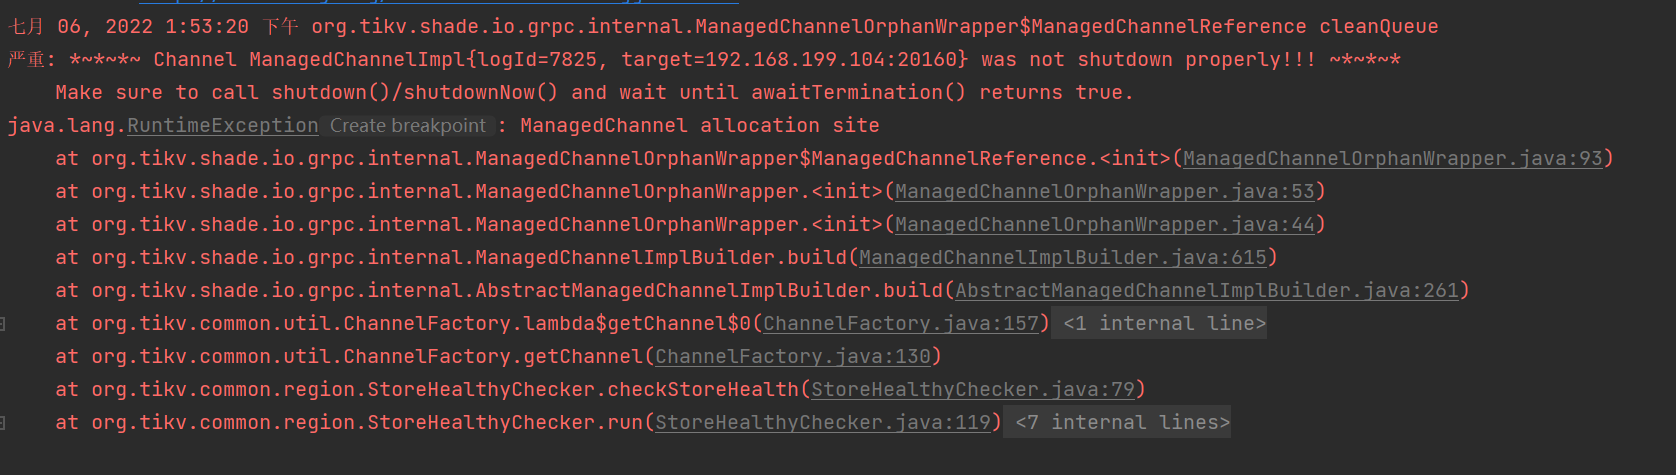Viewport: 1676px width, 475px height.
Task: Jump to ChannelFactory.java:130
Action: tap(792, 357)
